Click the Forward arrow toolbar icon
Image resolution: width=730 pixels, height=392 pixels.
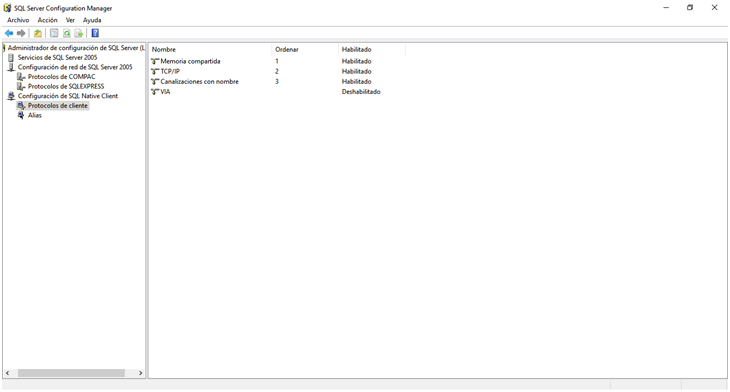point(21,33)
